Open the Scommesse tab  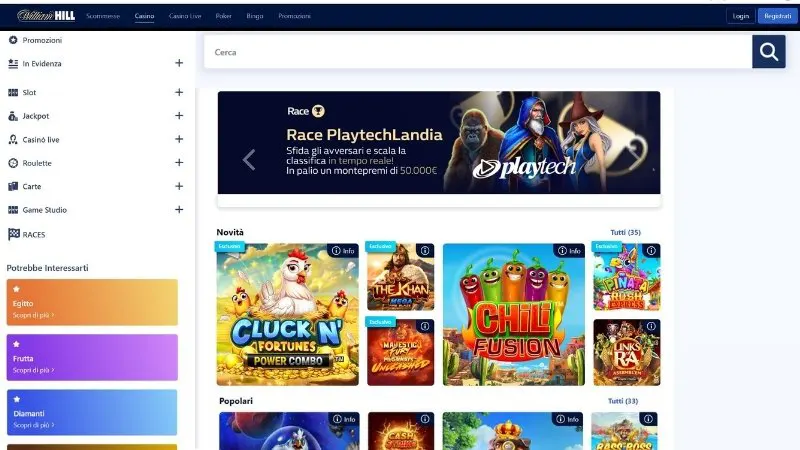103,16
